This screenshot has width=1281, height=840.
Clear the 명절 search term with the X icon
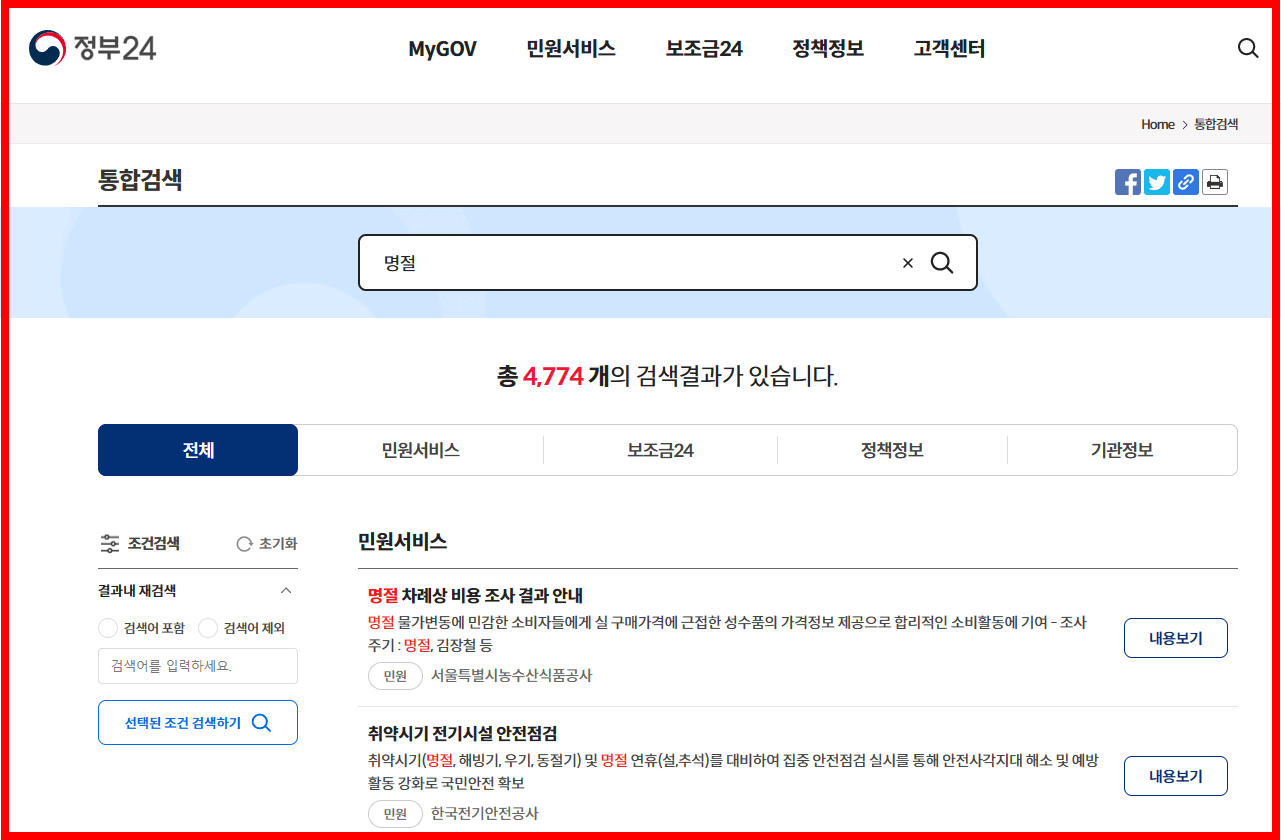pos(907,262)
